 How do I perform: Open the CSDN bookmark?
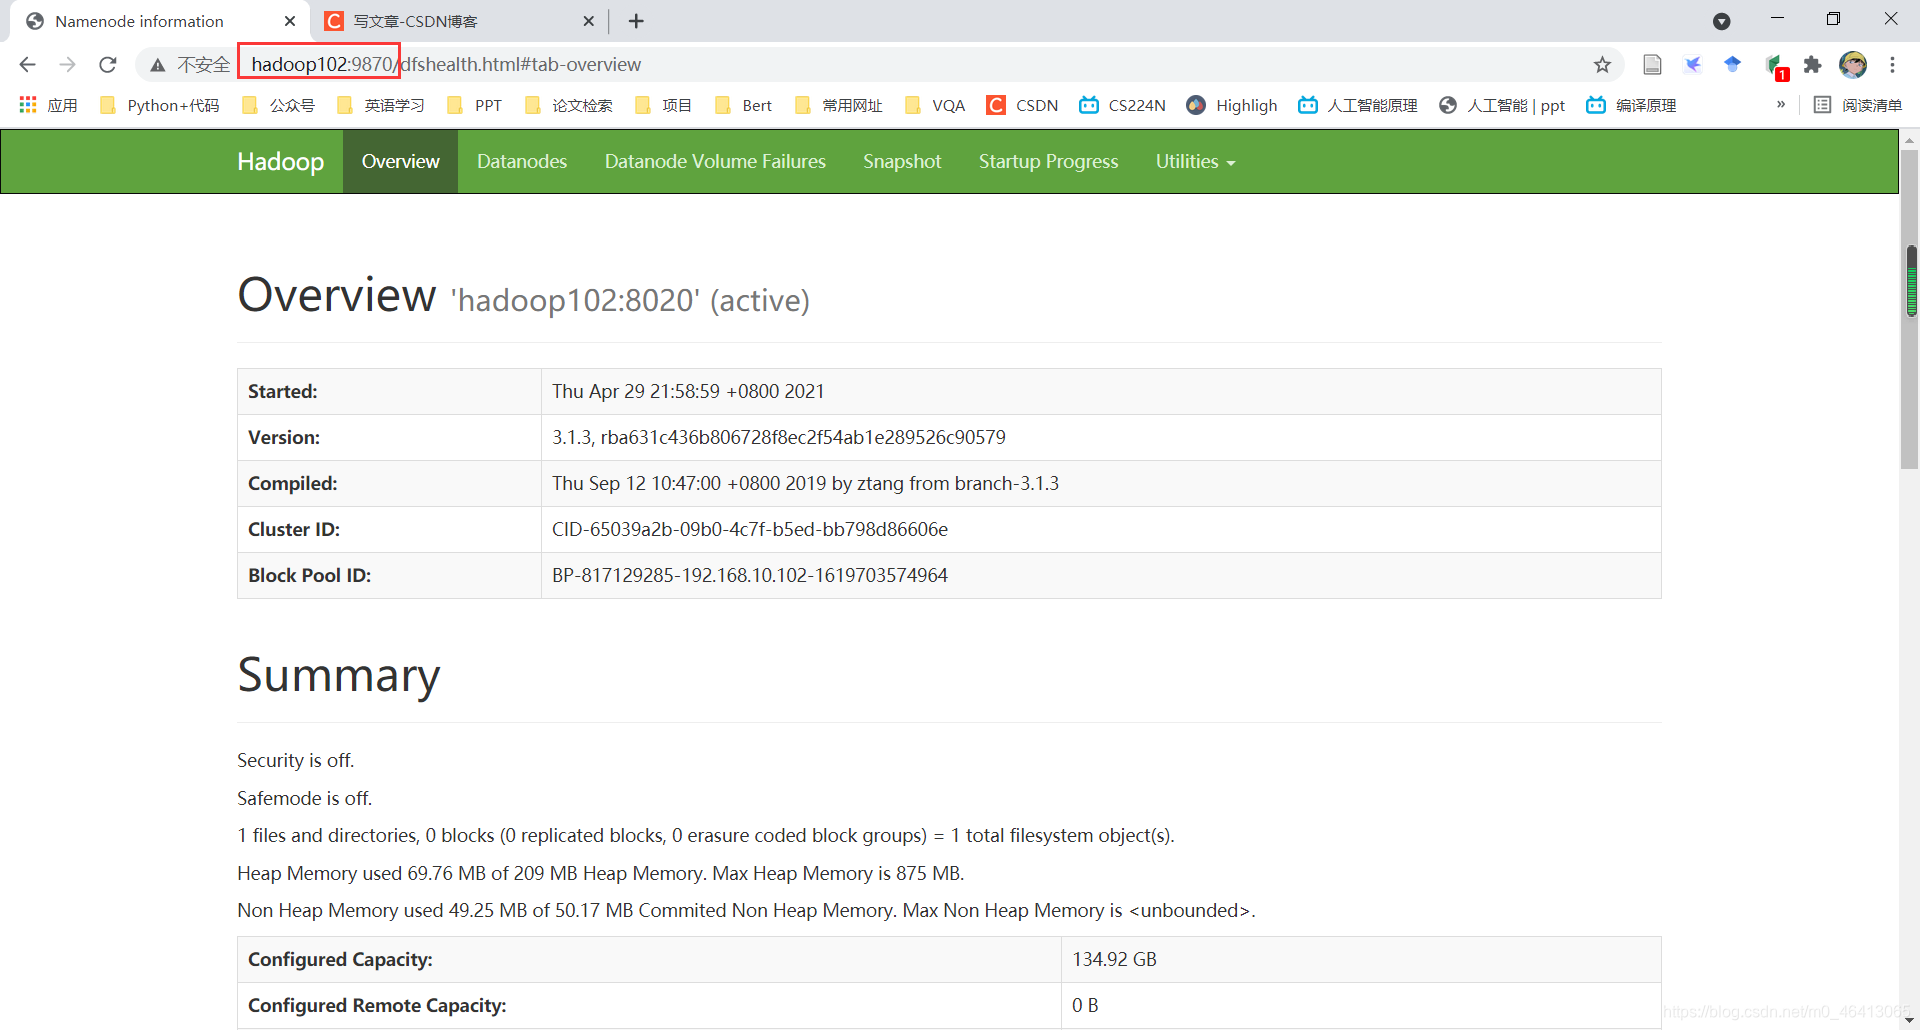coord(1022,105)
